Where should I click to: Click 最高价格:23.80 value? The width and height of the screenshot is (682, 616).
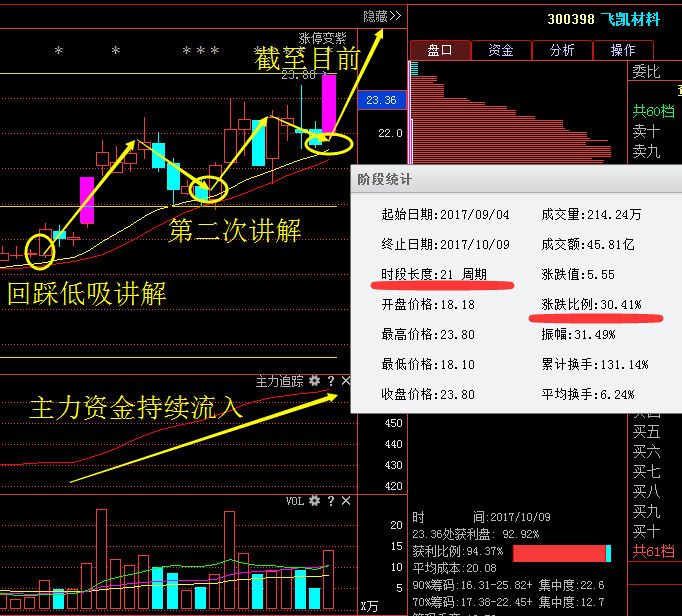(428, 335)
